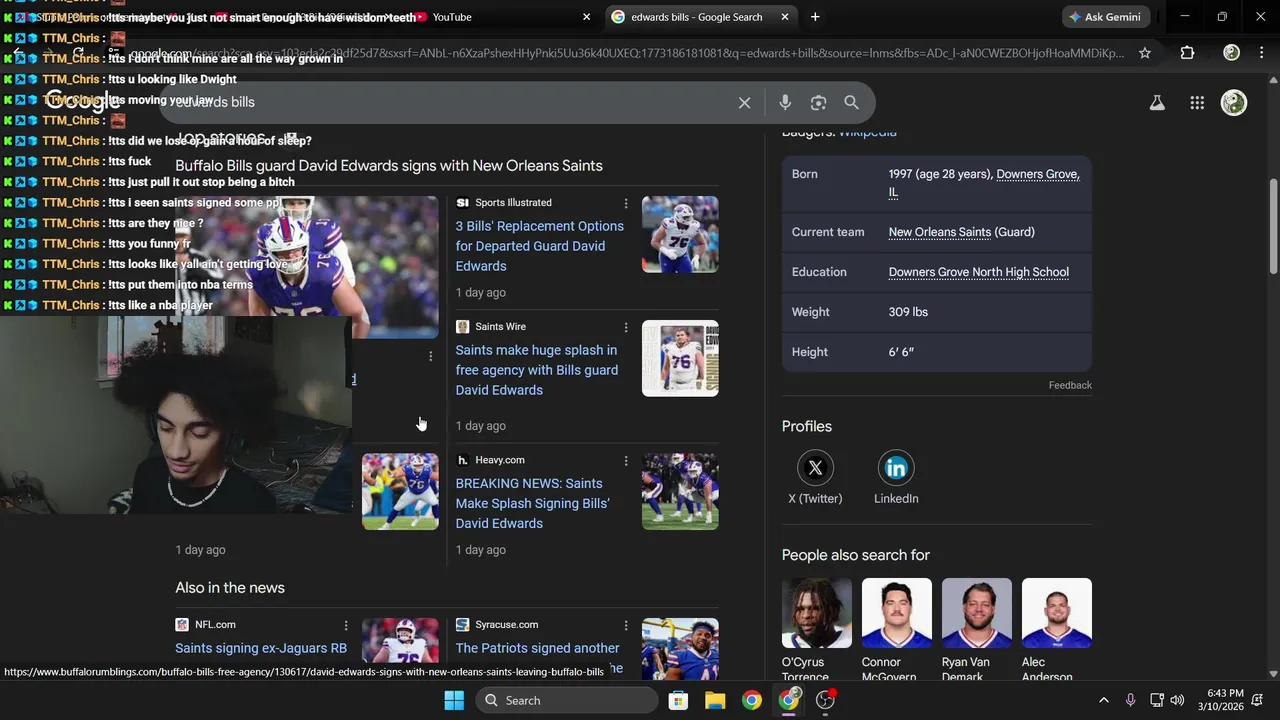Open Chrome extensions puzzle icon
The height and width of the screenshot is (720, 1280).
[x=1187, y=53]
